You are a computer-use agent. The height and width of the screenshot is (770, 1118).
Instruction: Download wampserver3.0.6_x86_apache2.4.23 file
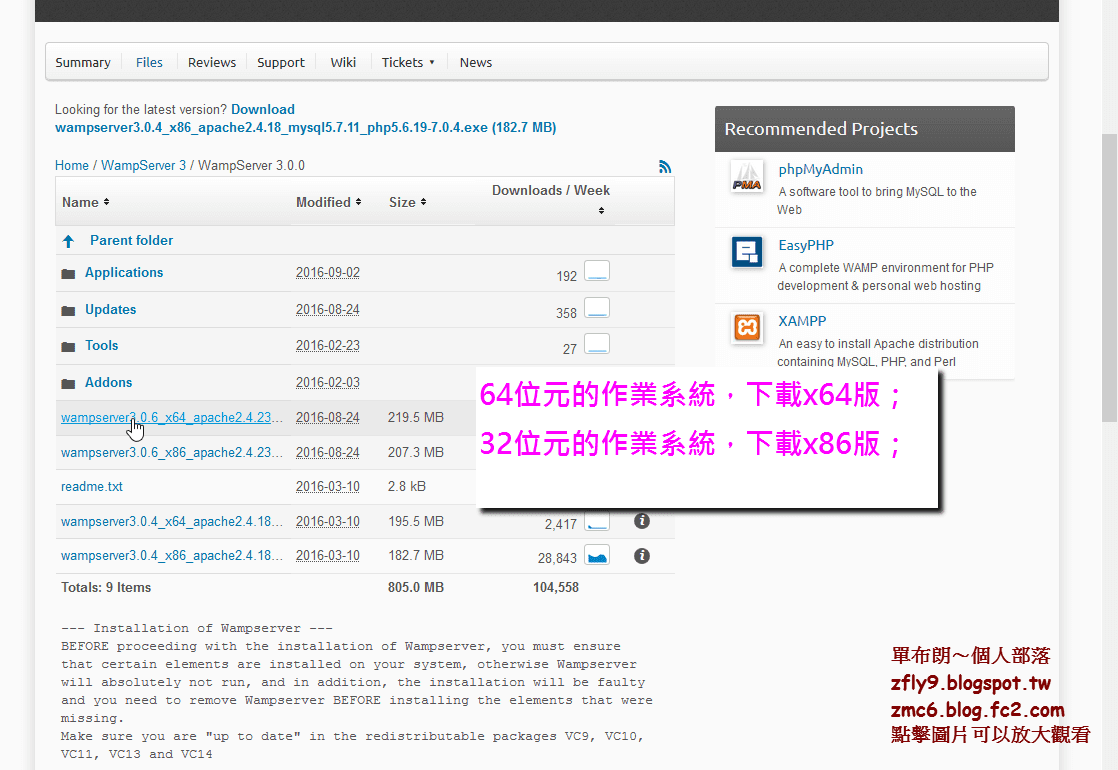[172, 453]
